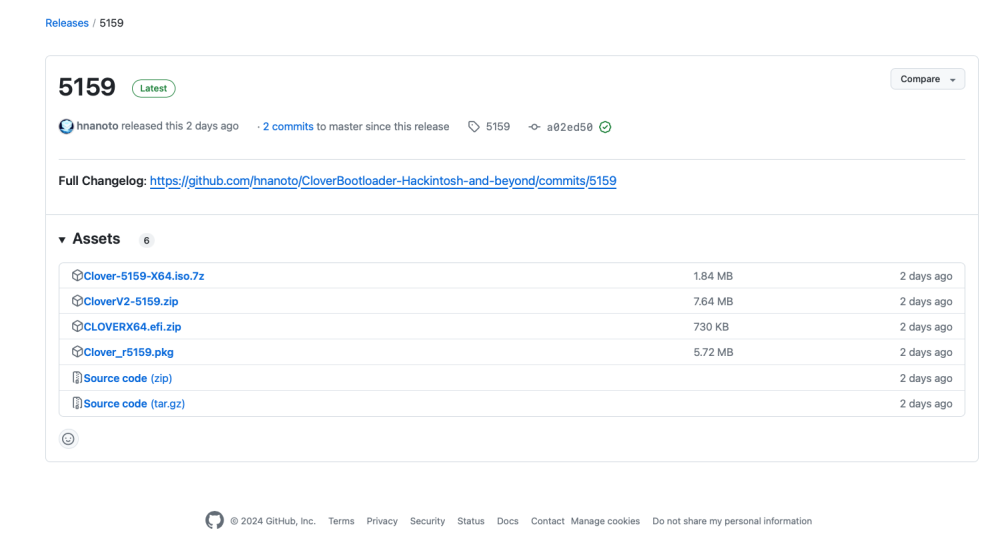Click file icon for Source code (tar.gz)
The image size is (1000, 553).
(77, 403)
